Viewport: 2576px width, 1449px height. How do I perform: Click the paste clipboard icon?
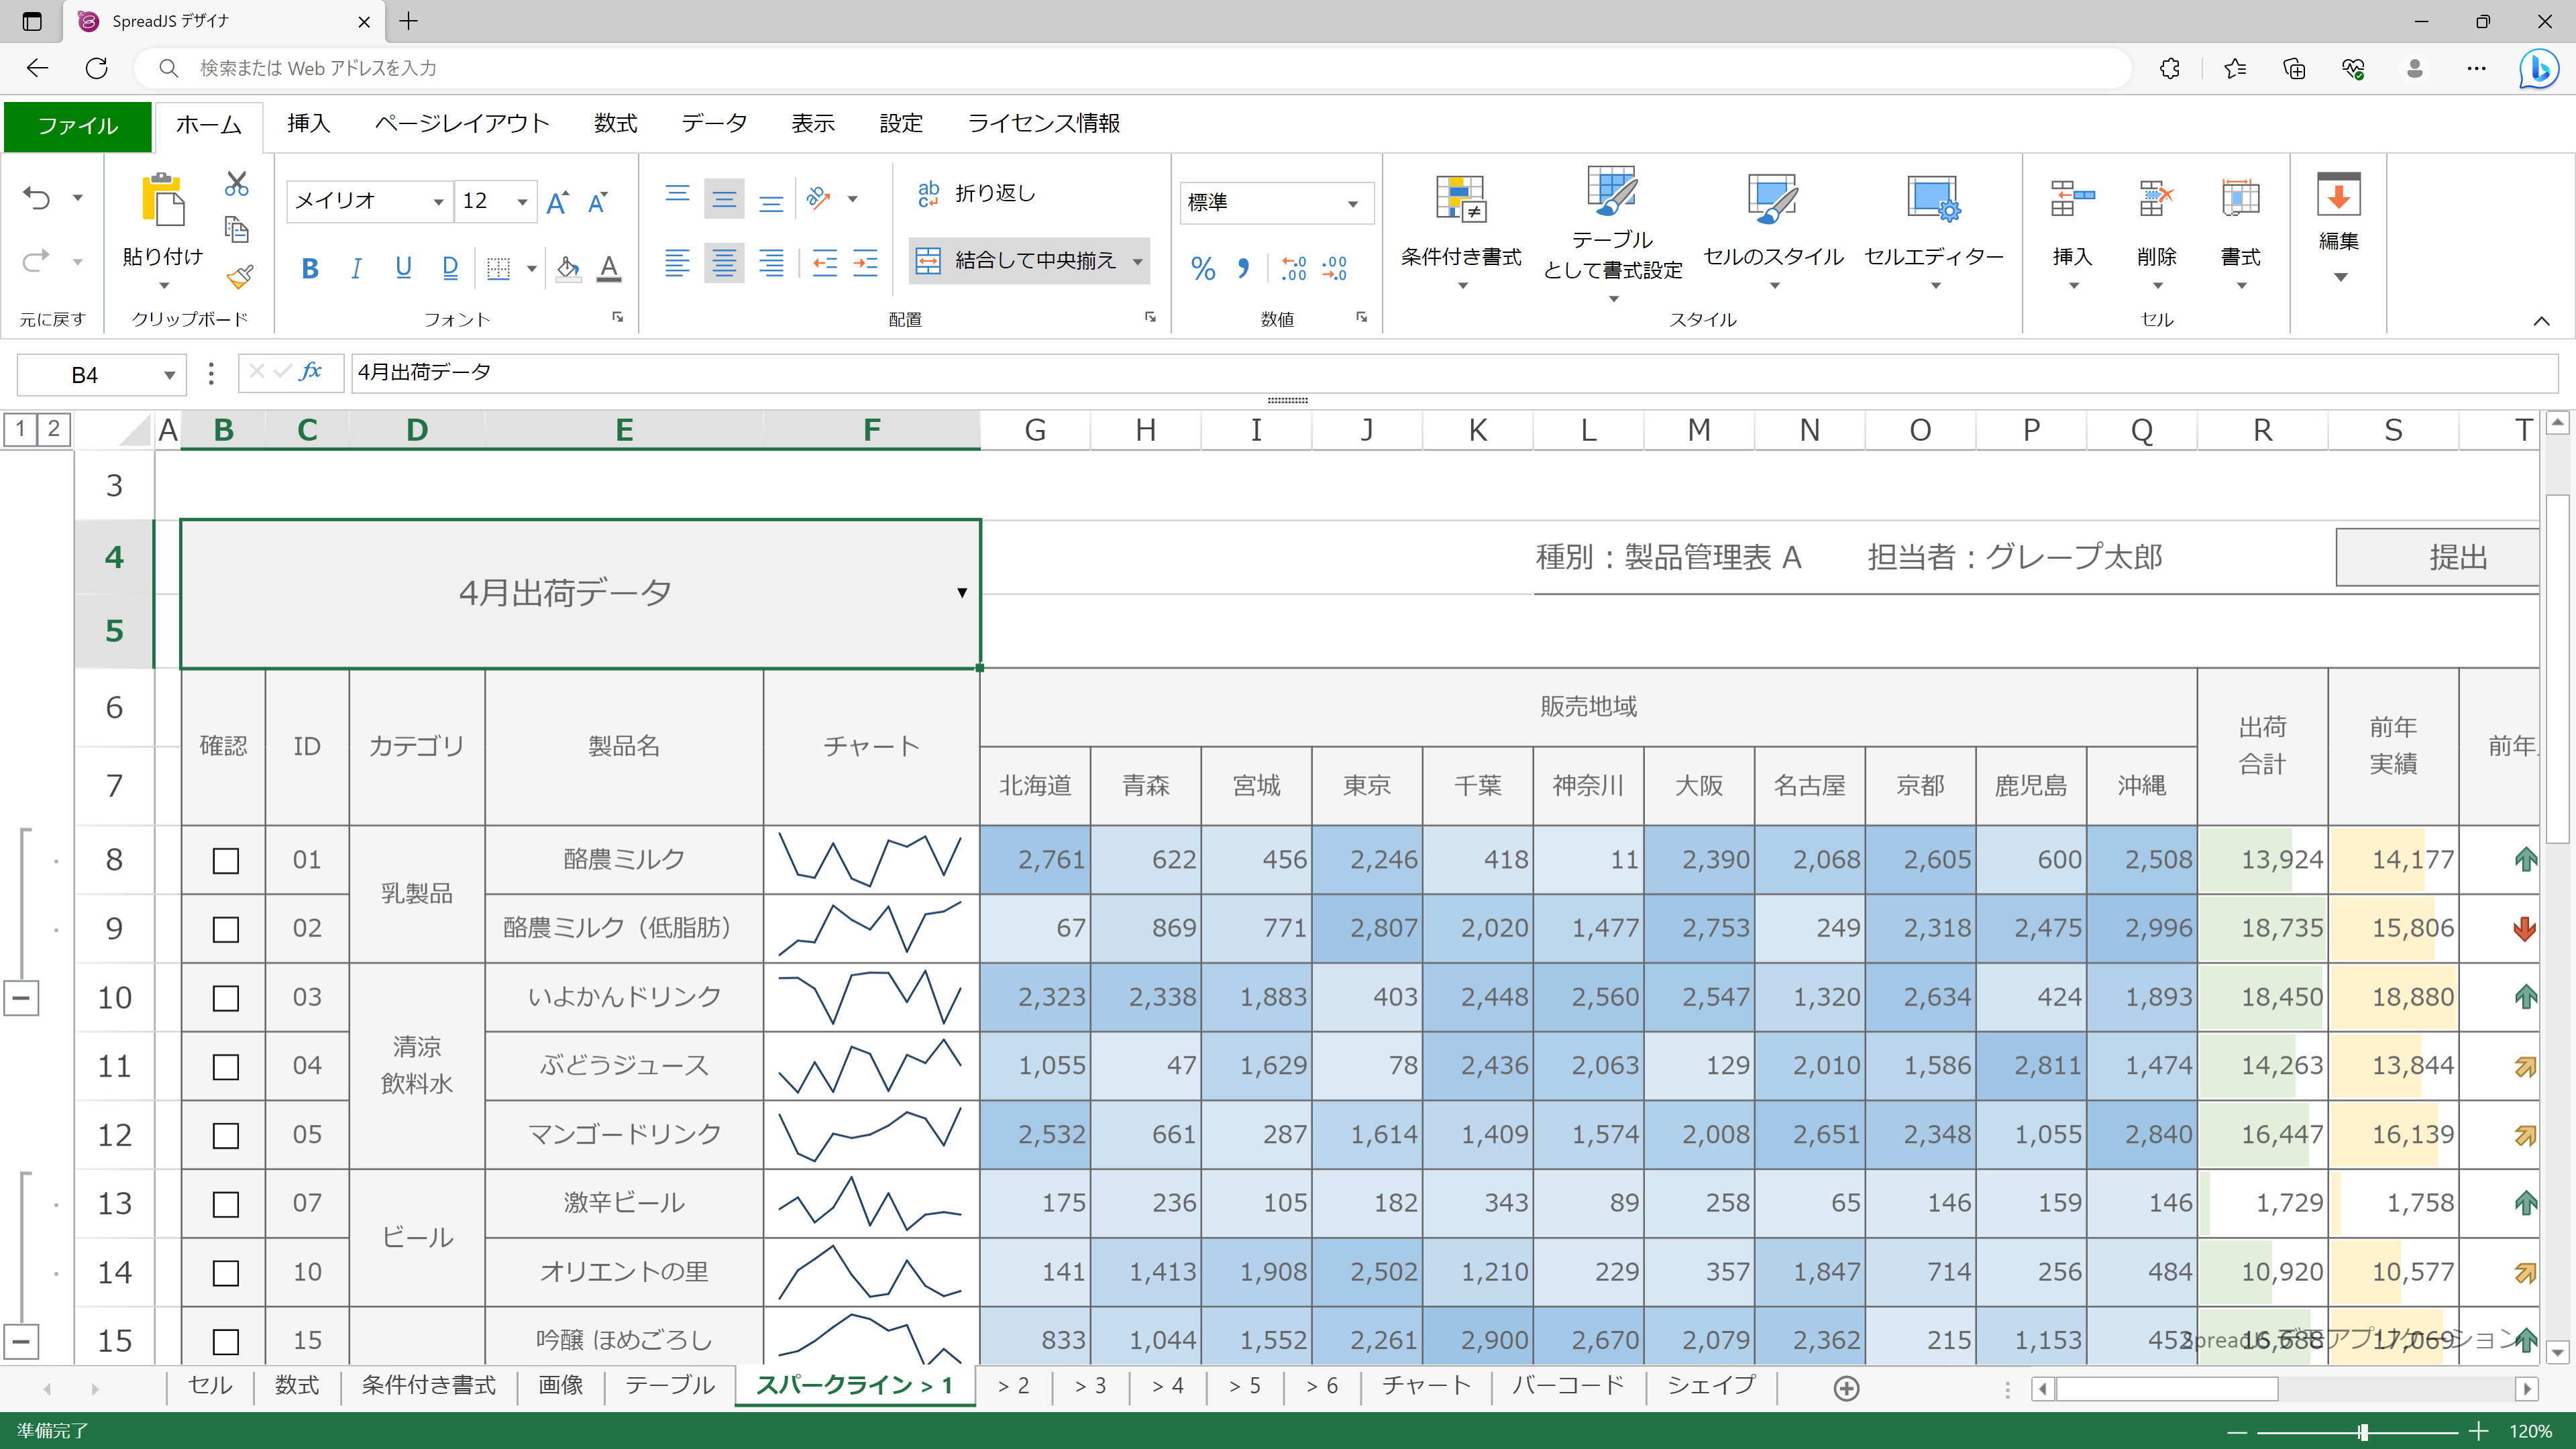coord(163,200)
